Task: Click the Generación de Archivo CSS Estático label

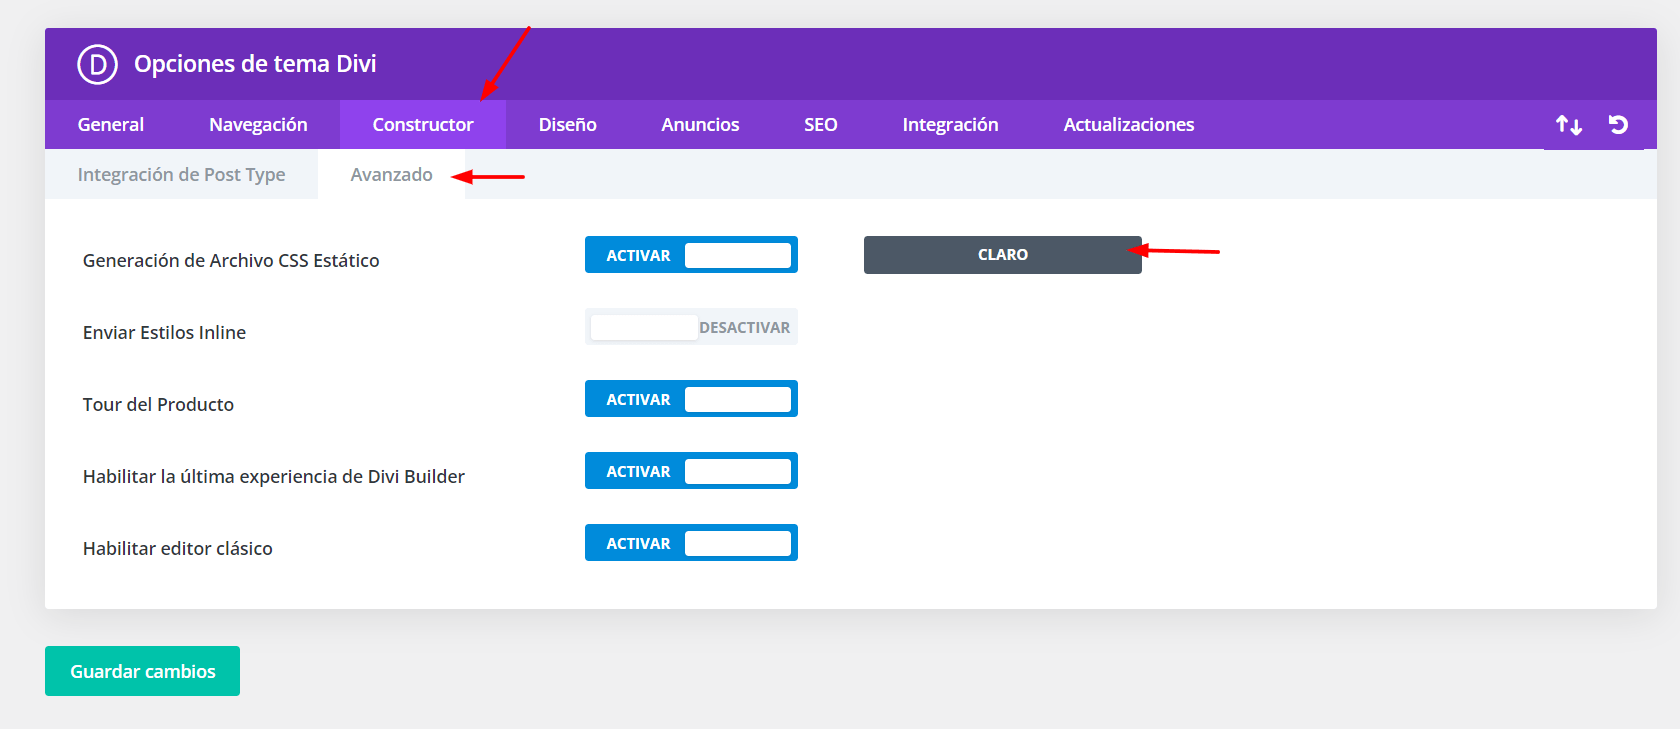Action: (x=231, y=261)
